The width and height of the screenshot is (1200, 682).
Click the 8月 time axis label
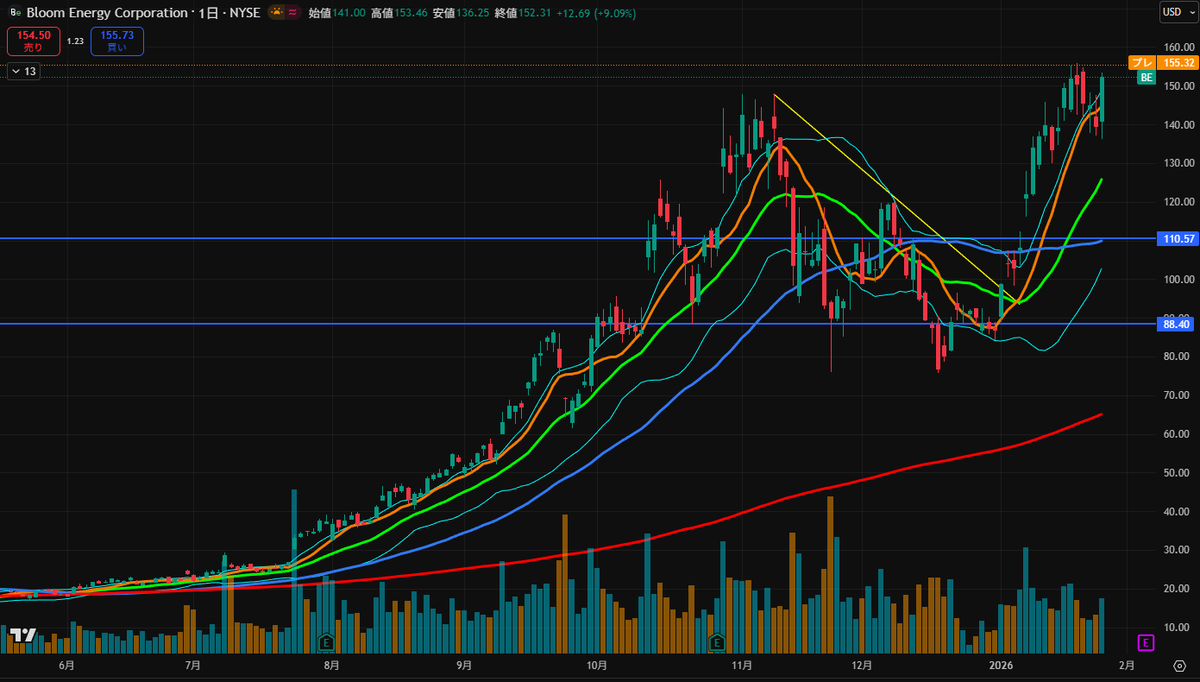click(x=331, y=664)
